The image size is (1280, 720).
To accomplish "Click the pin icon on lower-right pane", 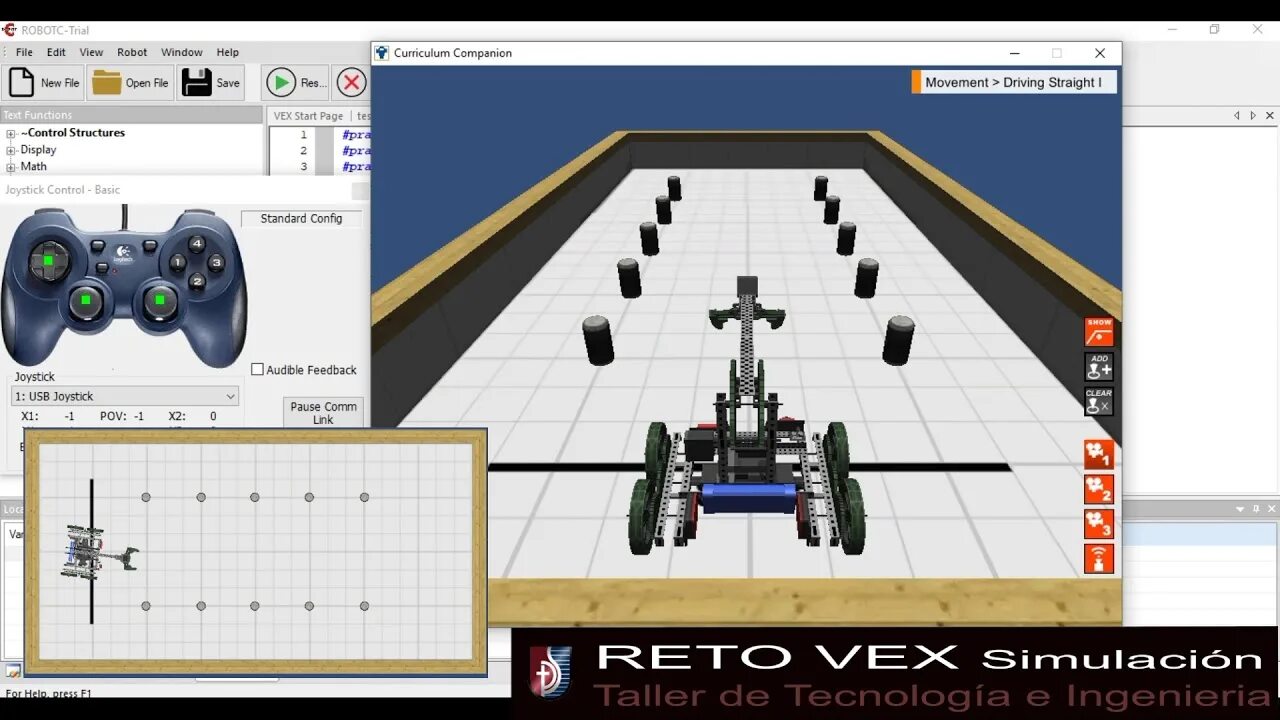I will click(1256, 509).
